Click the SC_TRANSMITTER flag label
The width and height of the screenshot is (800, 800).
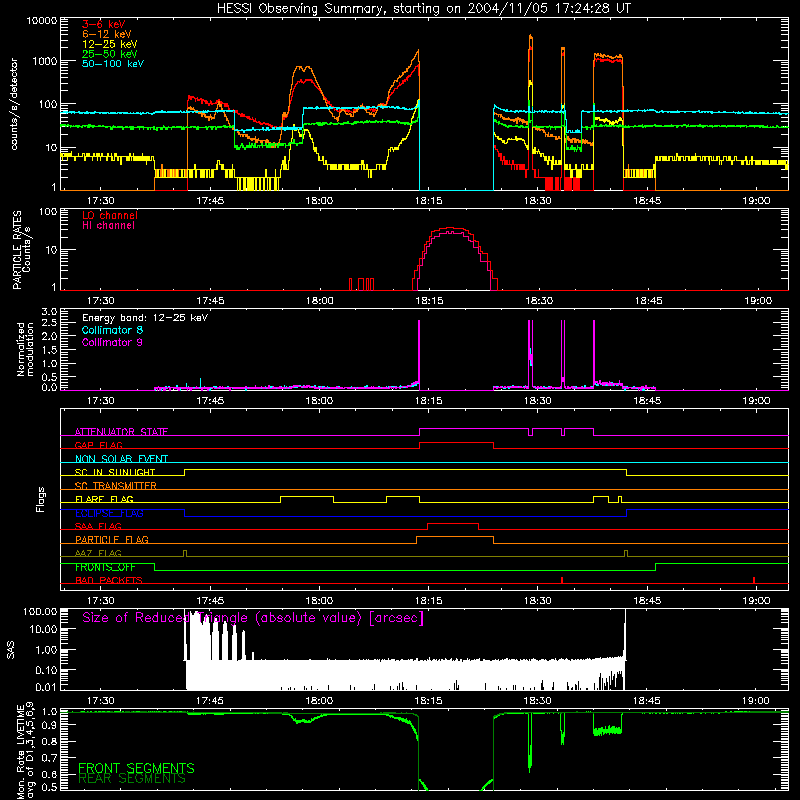(x=116, y=486)
